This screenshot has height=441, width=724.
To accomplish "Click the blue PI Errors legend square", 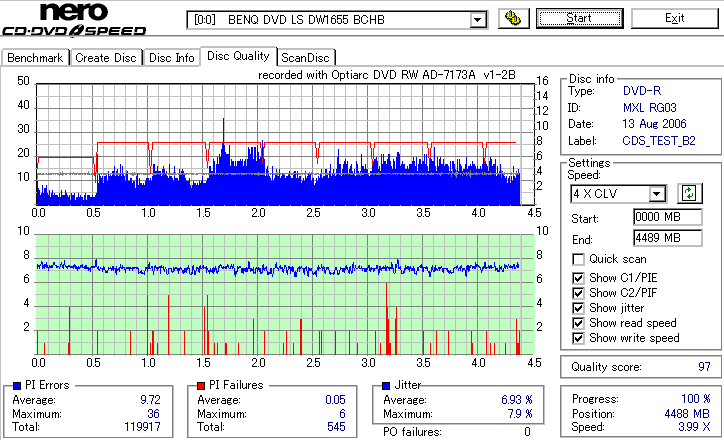I will point(17,385).
